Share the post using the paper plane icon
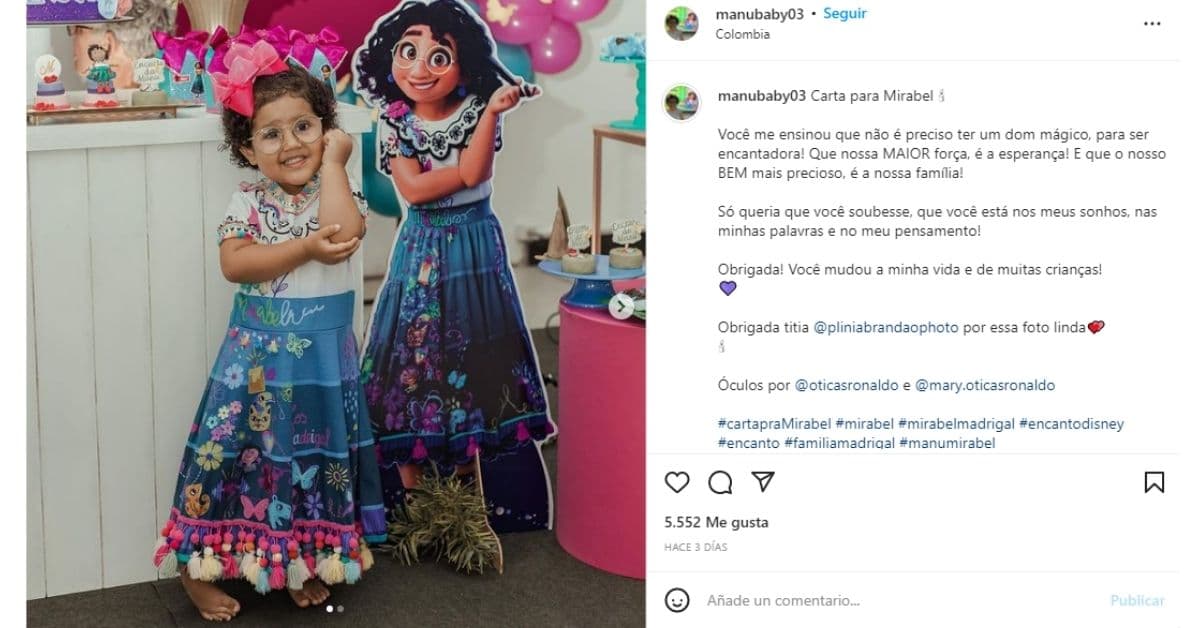Screen dimensions: 1200x628 click(763, 482)
